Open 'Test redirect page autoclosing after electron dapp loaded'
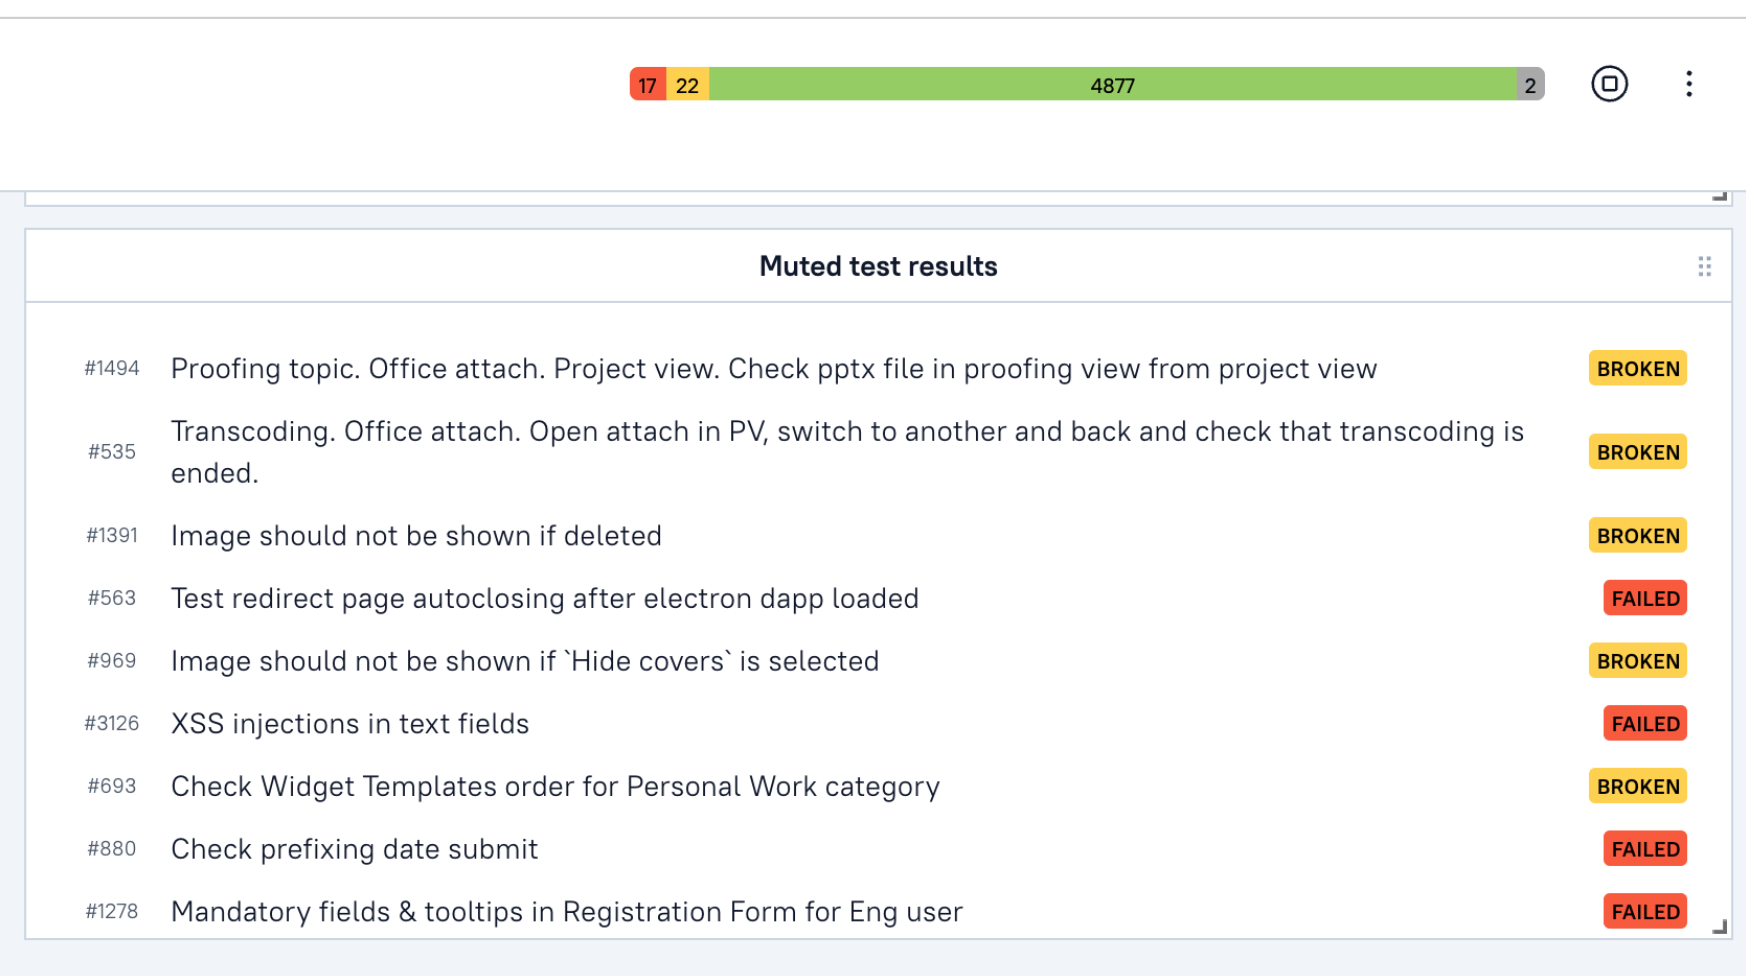Image resolution: width=1746 pixels, height=976 pixels. click(x=545, y=598)
